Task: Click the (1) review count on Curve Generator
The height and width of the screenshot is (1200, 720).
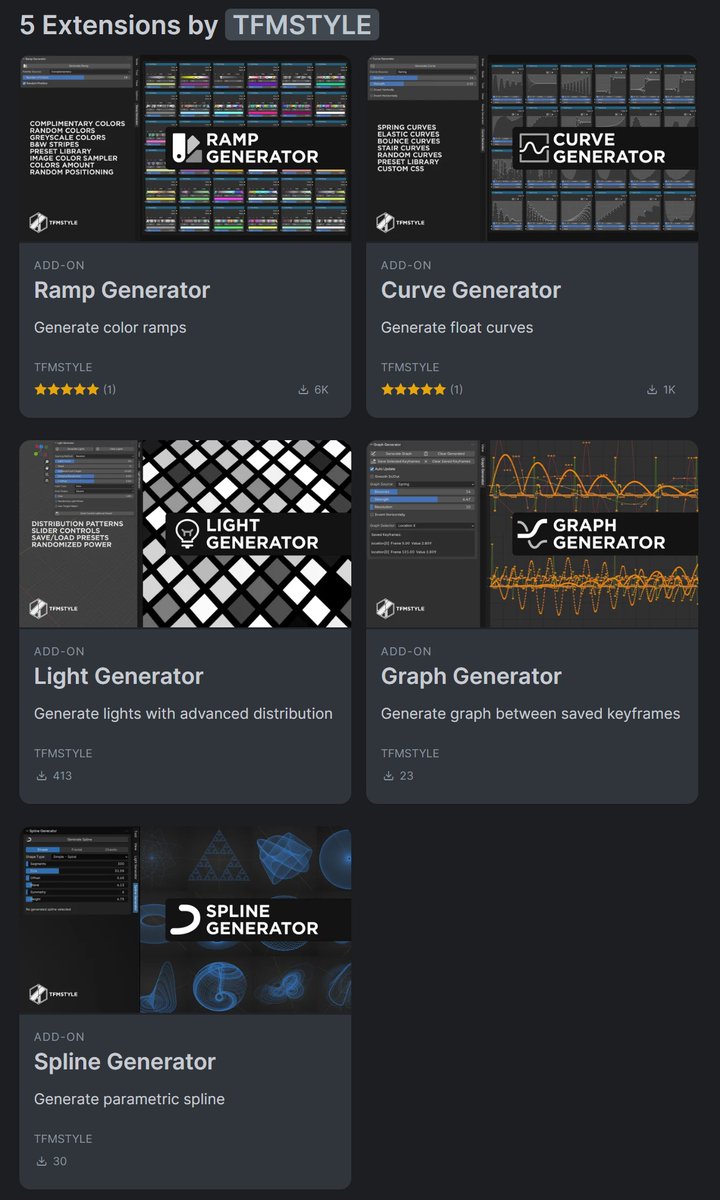Action: tap(456, 390)
